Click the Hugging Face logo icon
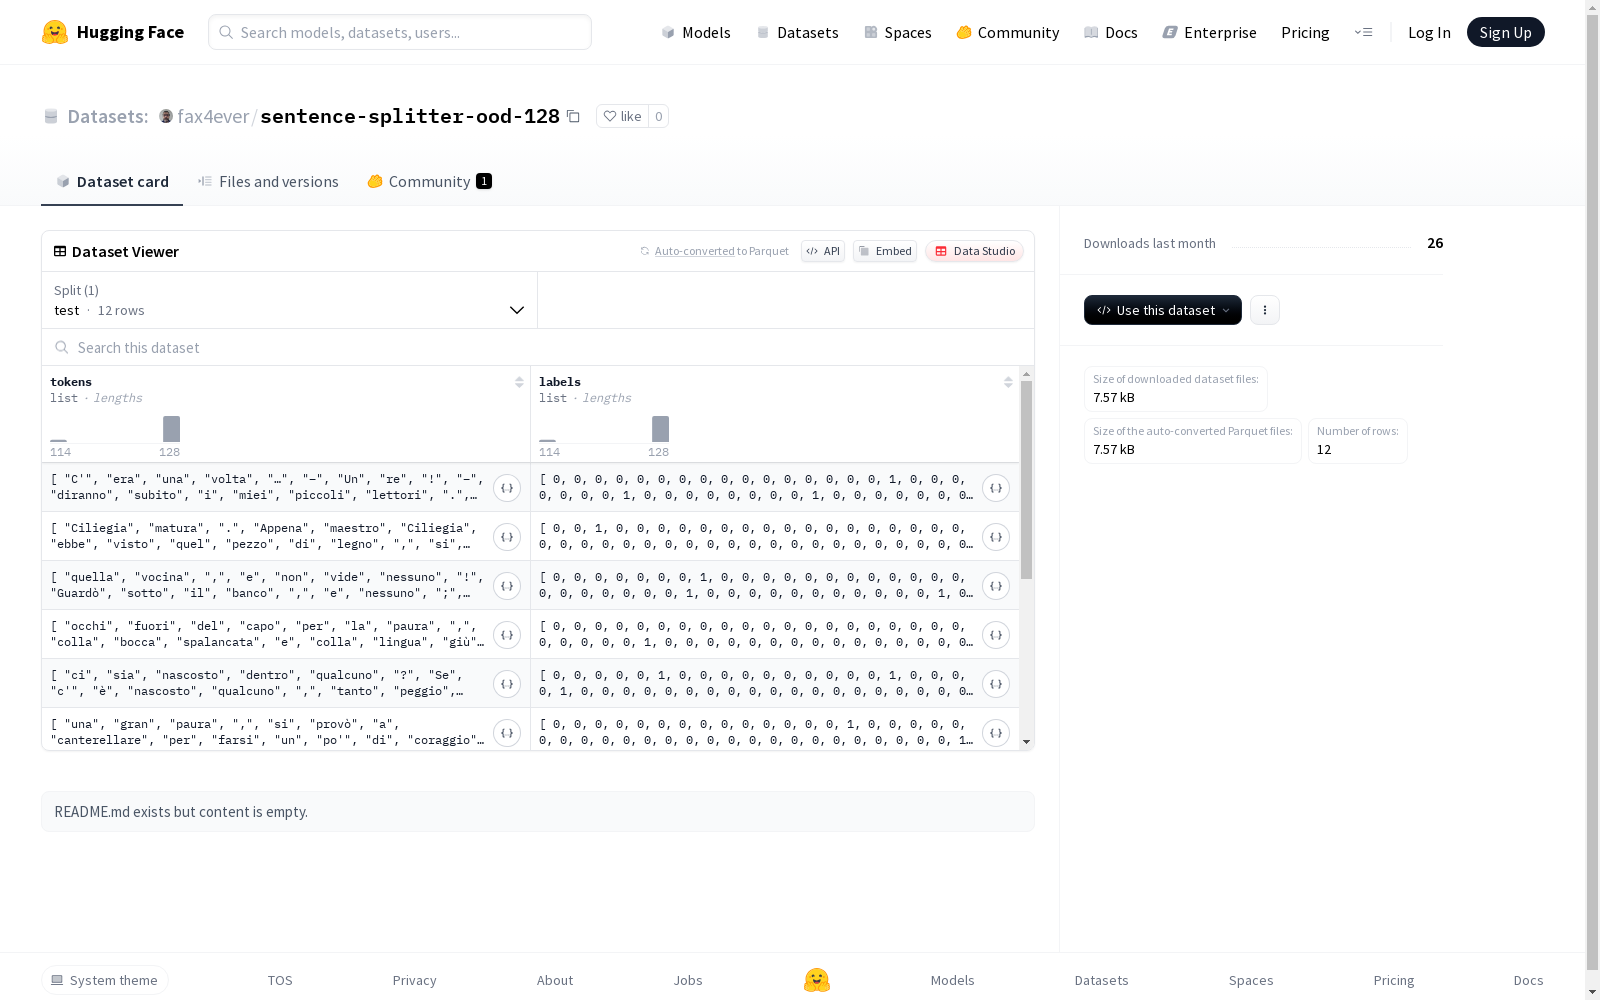1600x1000 pixels. coord(55,32)
